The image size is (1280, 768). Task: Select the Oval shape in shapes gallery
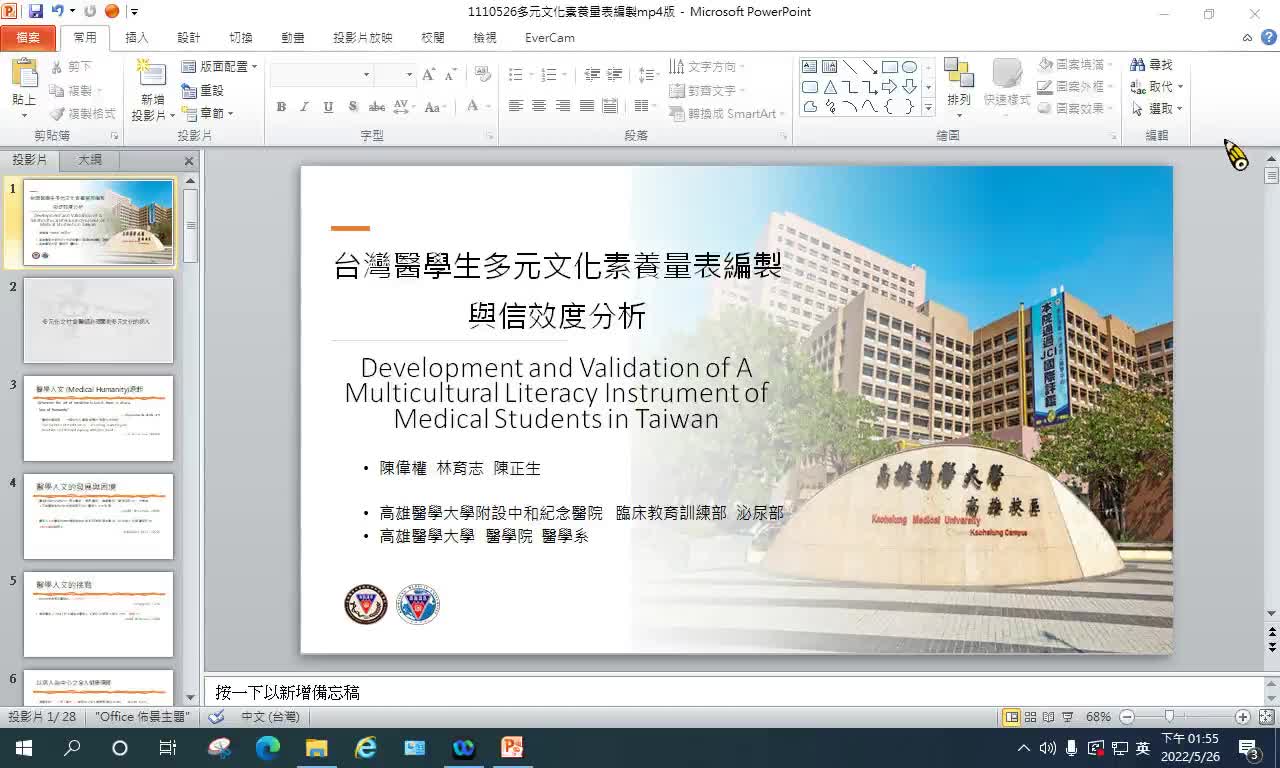(909, 67)
